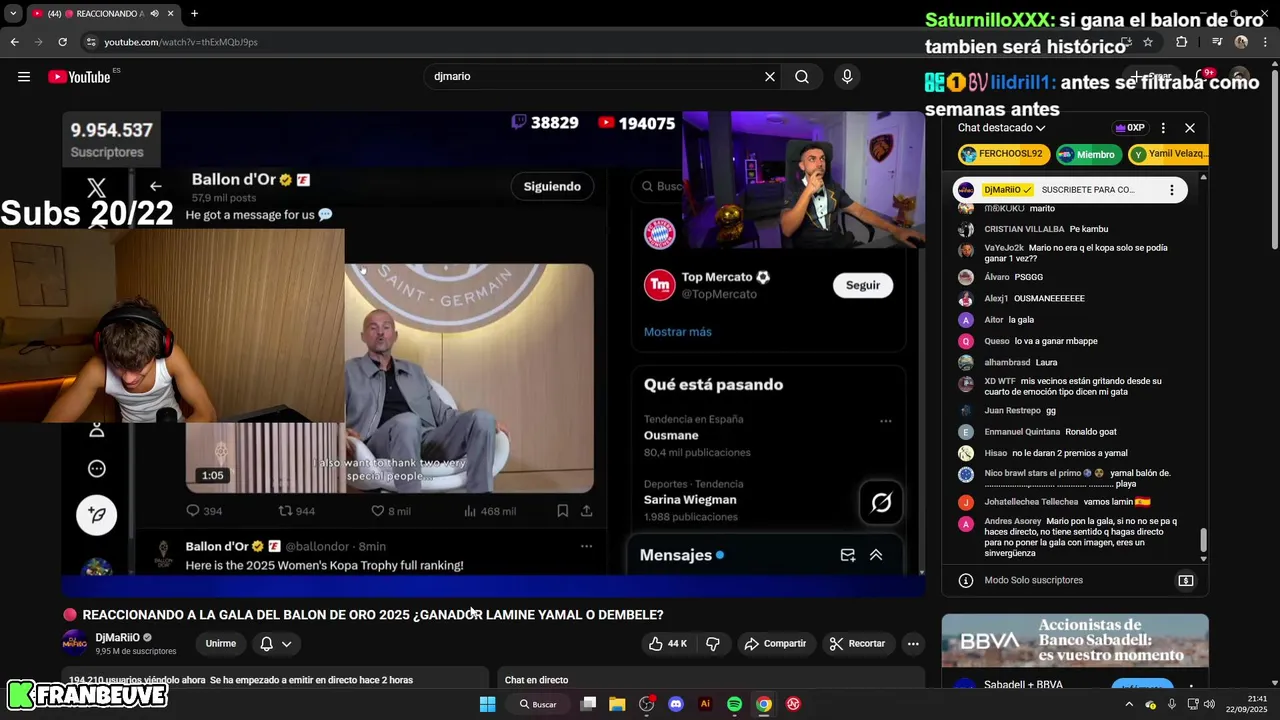Screen dimensions: 1280x720
Task: Show hidden system tray icons chevron
Action: [x=1129, y=704]
